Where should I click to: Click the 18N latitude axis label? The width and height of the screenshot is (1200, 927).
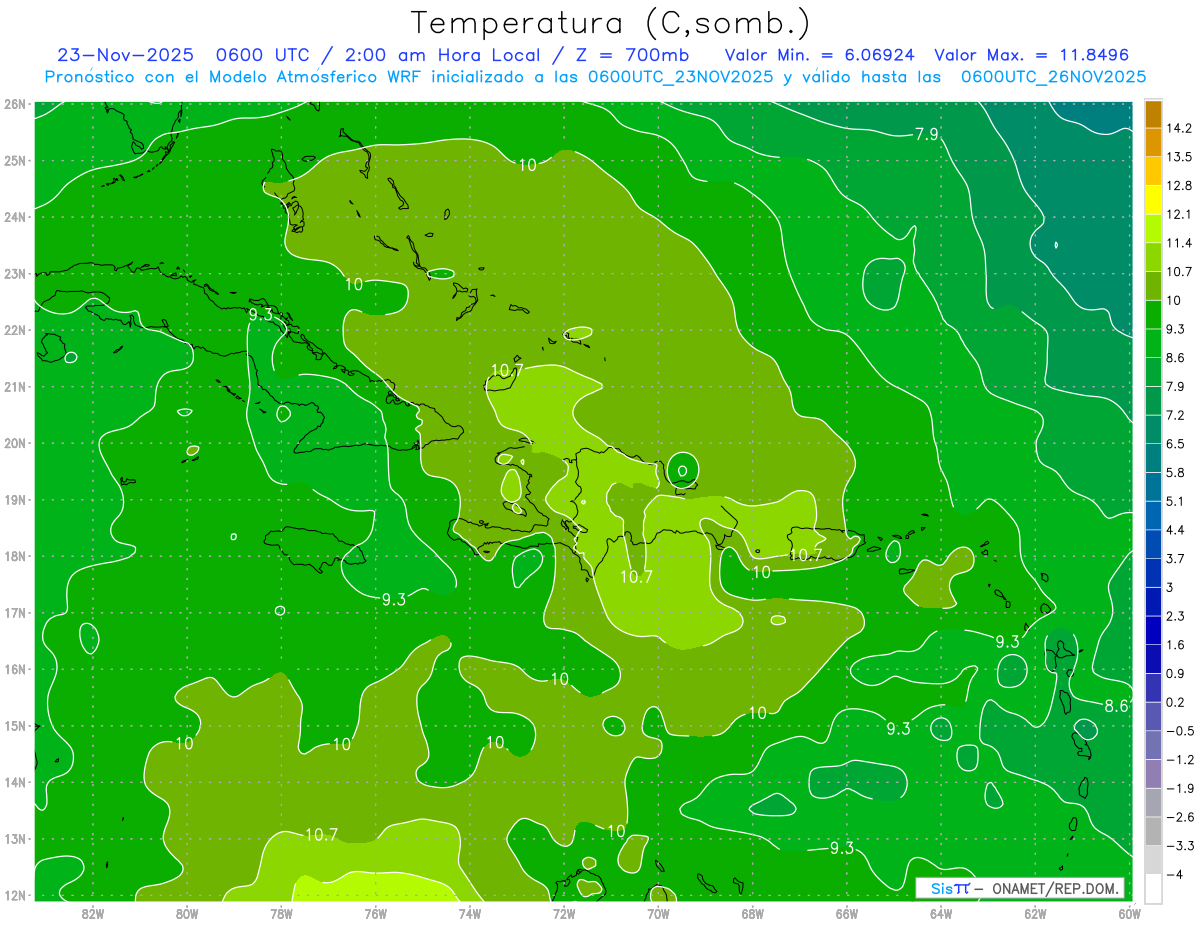pos(14,556)
